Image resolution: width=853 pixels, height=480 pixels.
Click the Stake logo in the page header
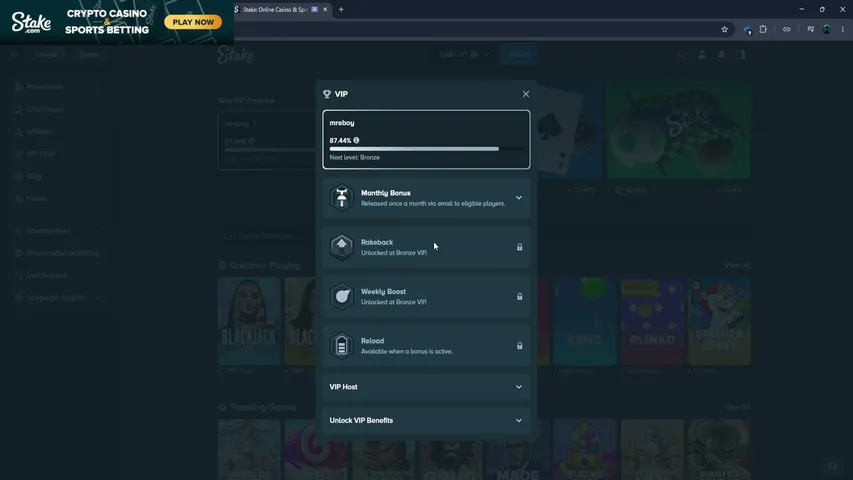[236, 54]
